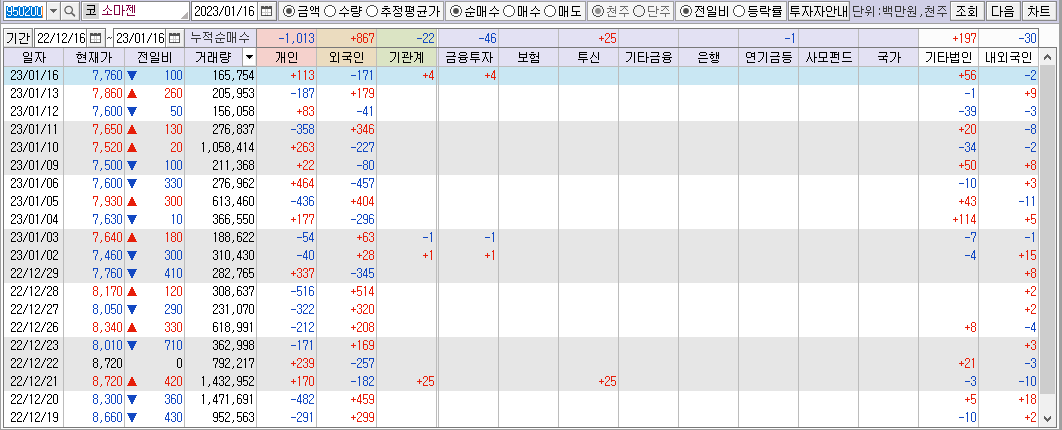This screenshot has height=430, width=1062.
Task: Click the 기타법인 column header
Action: click(x=948, y=58)
